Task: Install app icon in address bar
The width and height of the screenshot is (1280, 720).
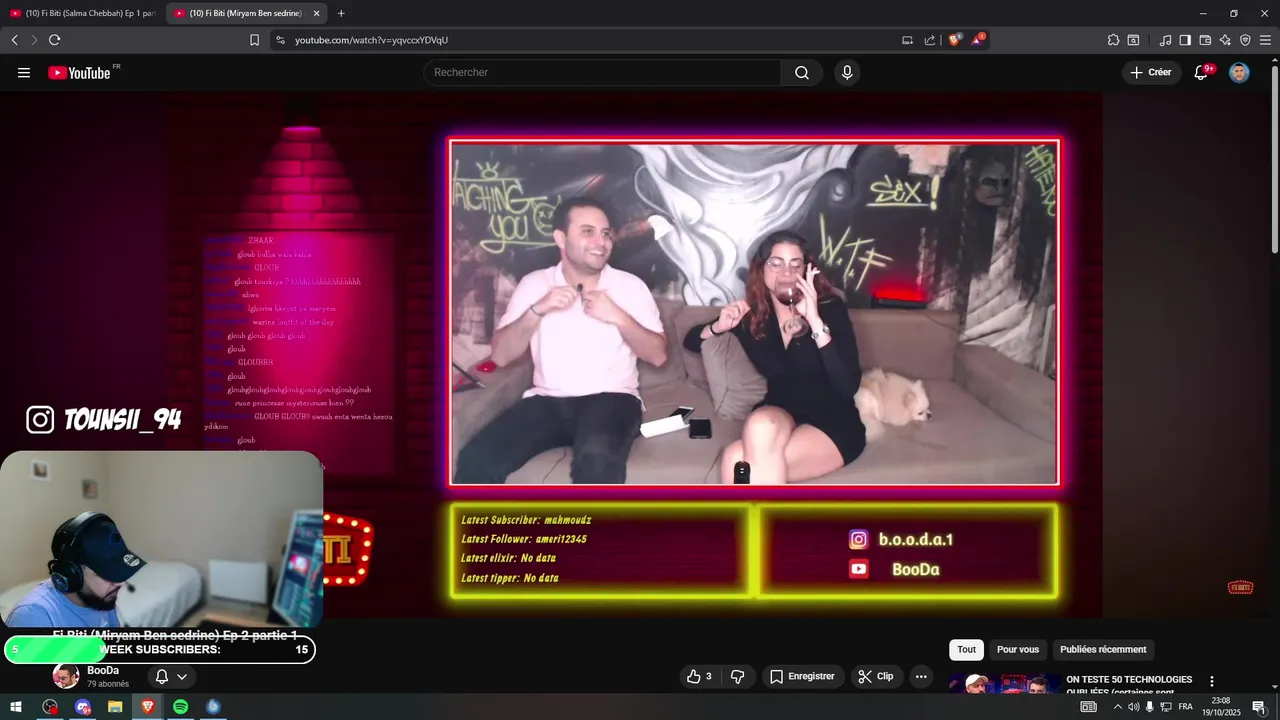Action: click(907, 40)
